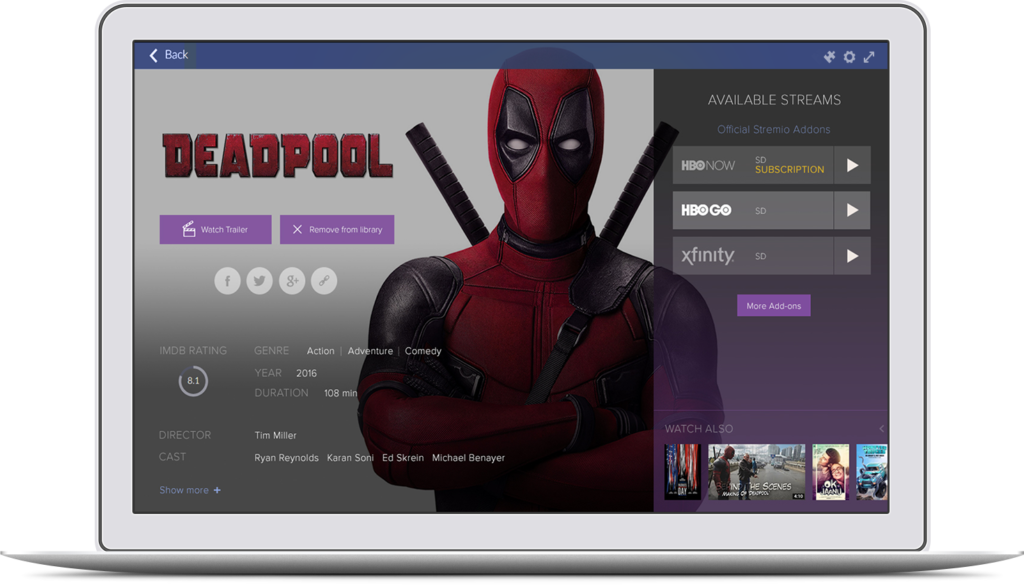
Task: Toggle fullscreen with the expand arrows icon
Action: (x=869, y=57)
